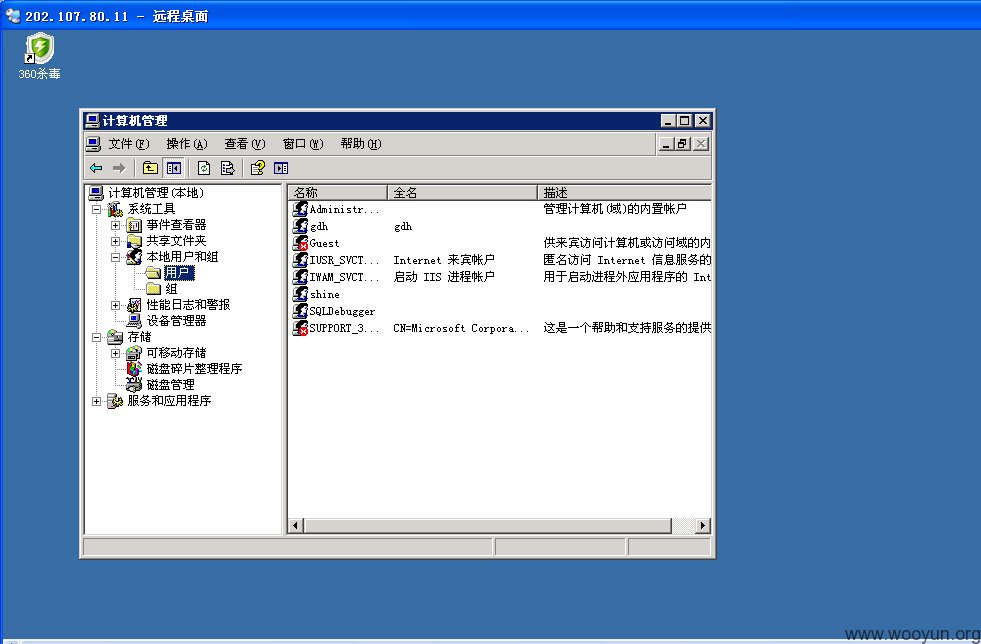Open the 窗口(W) menu
This screenshot has width=981, height=644.
click(303, 144)
